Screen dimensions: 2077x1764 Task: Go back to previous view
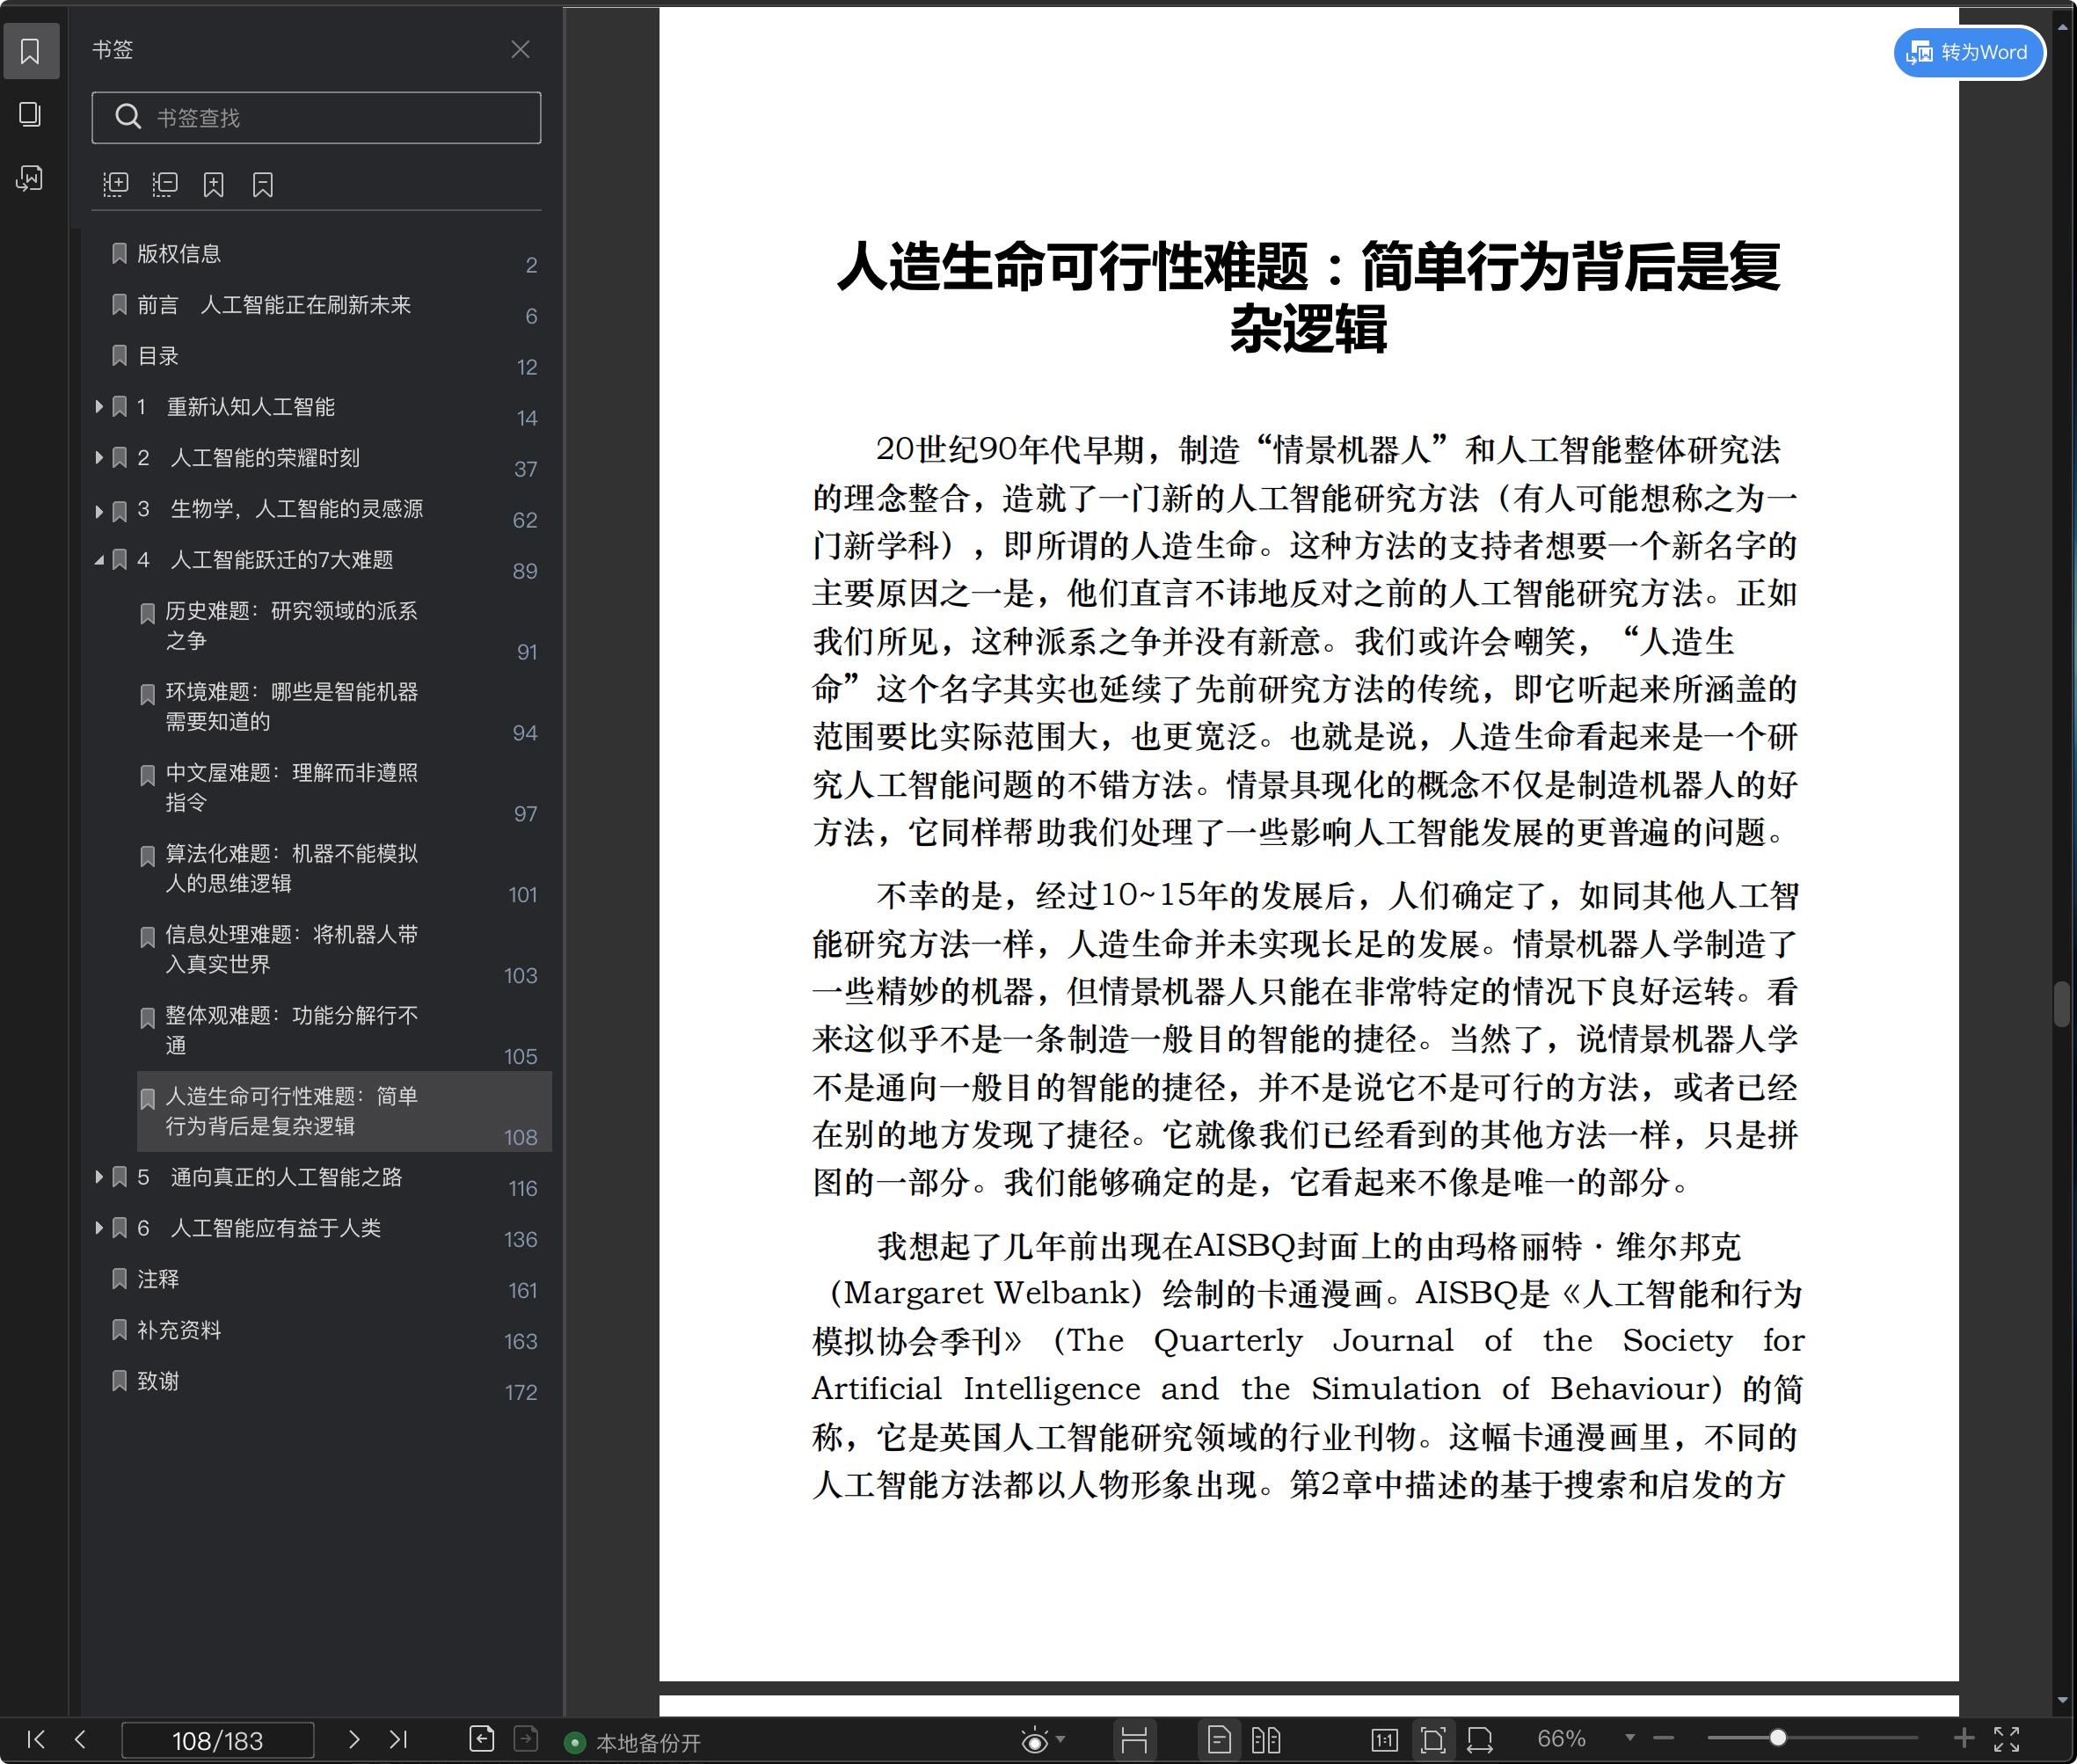(x=482, y=1739)
